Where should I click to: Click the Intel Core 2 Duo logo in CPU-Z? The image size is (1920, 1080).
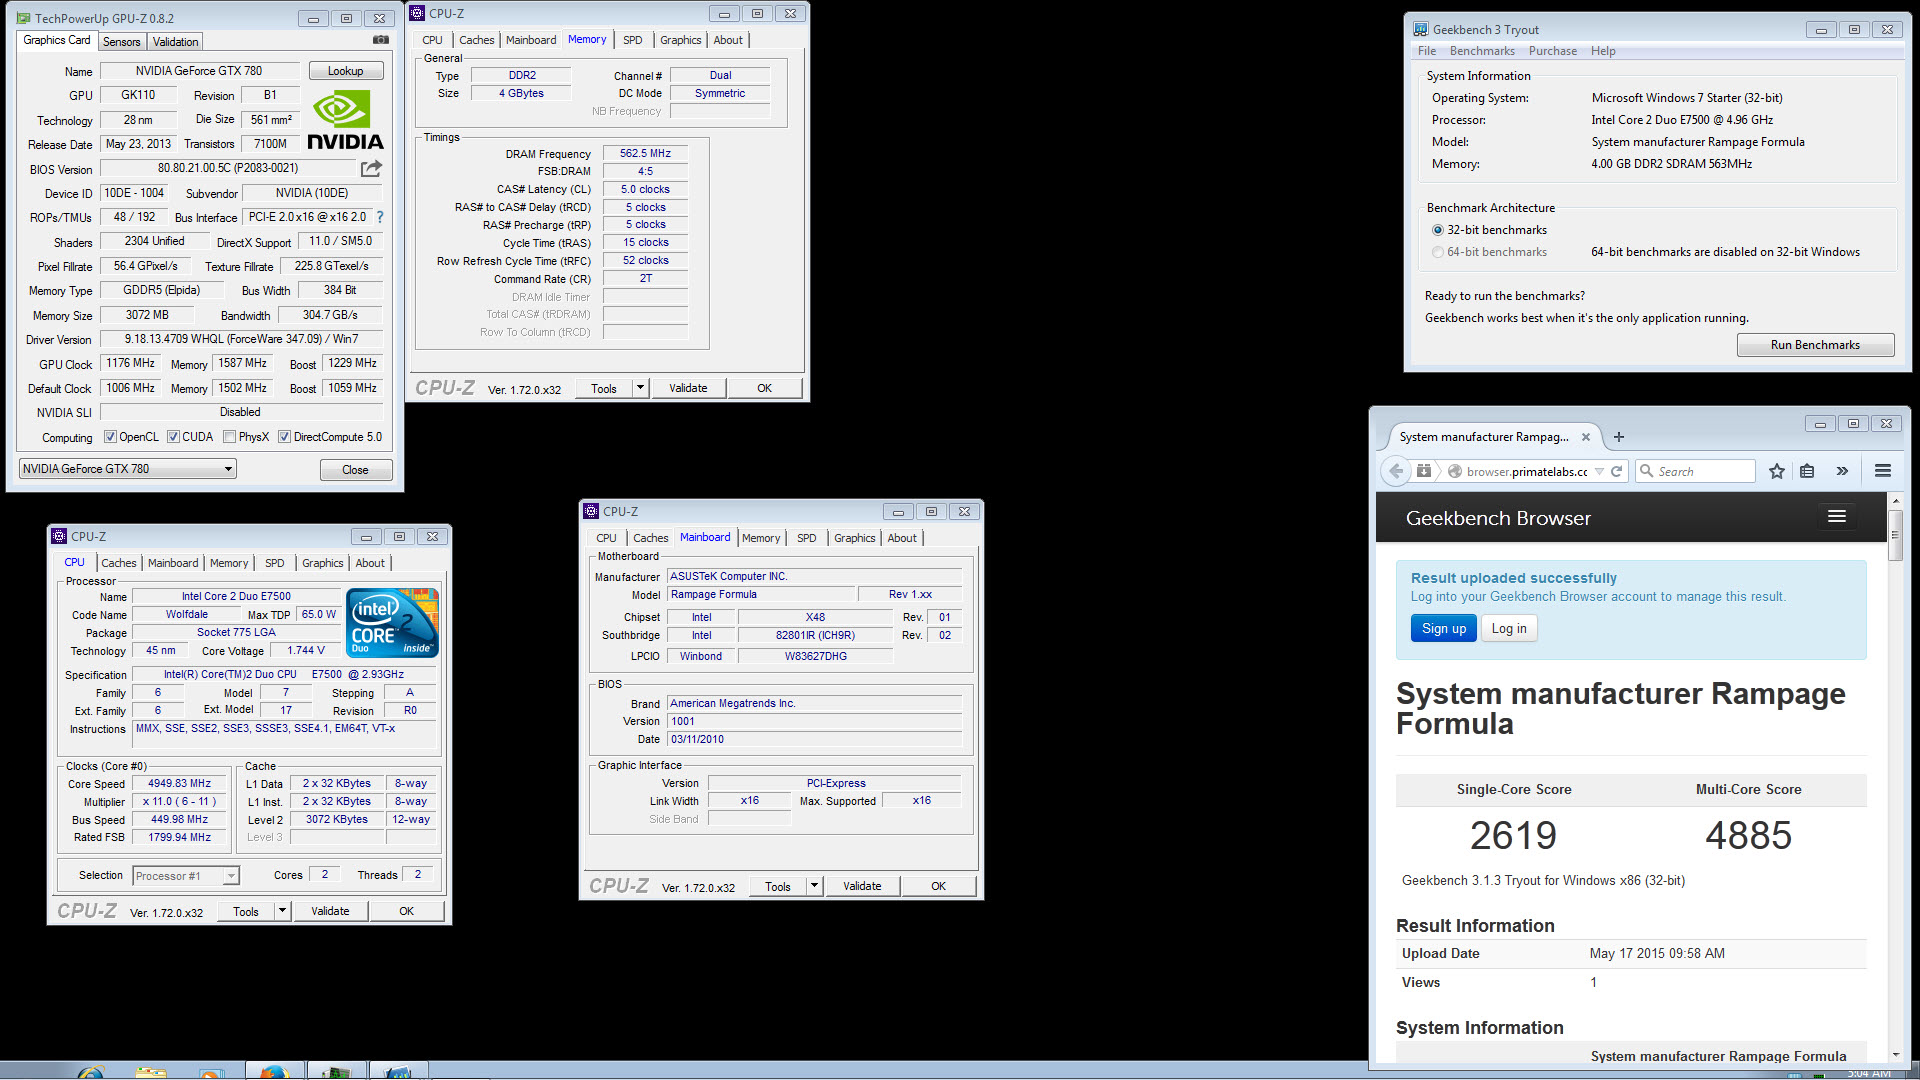click(392, 622)
